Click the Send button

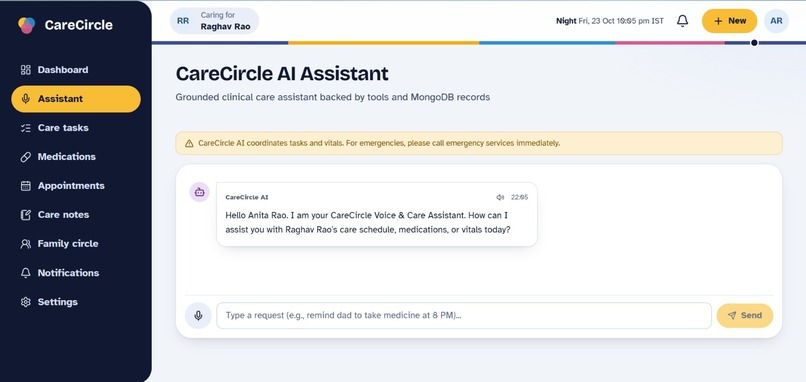pyautogui.click(x=745, y=316)
